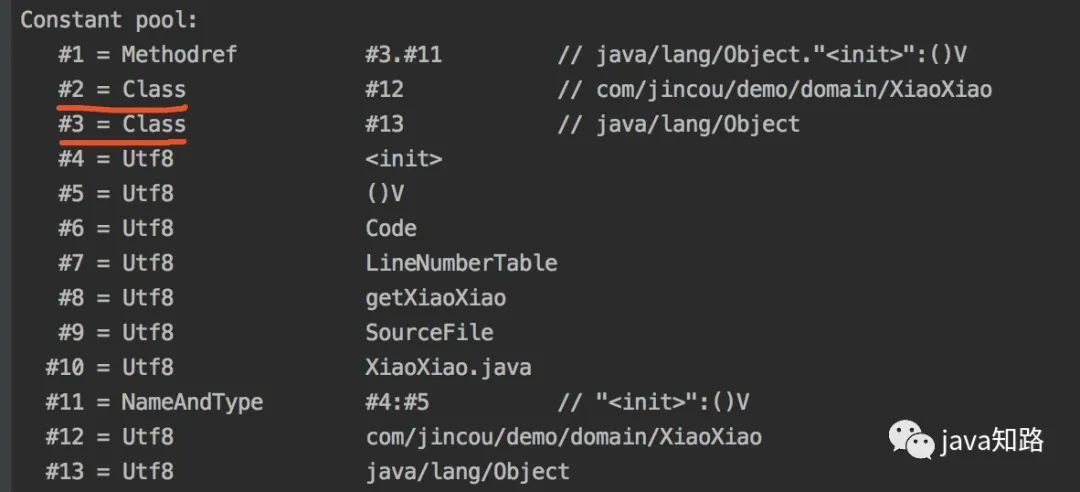1080x492 pixels.
Task: Click the '#11 = NameAndType' entry
Action: click(x=154, y=402)
